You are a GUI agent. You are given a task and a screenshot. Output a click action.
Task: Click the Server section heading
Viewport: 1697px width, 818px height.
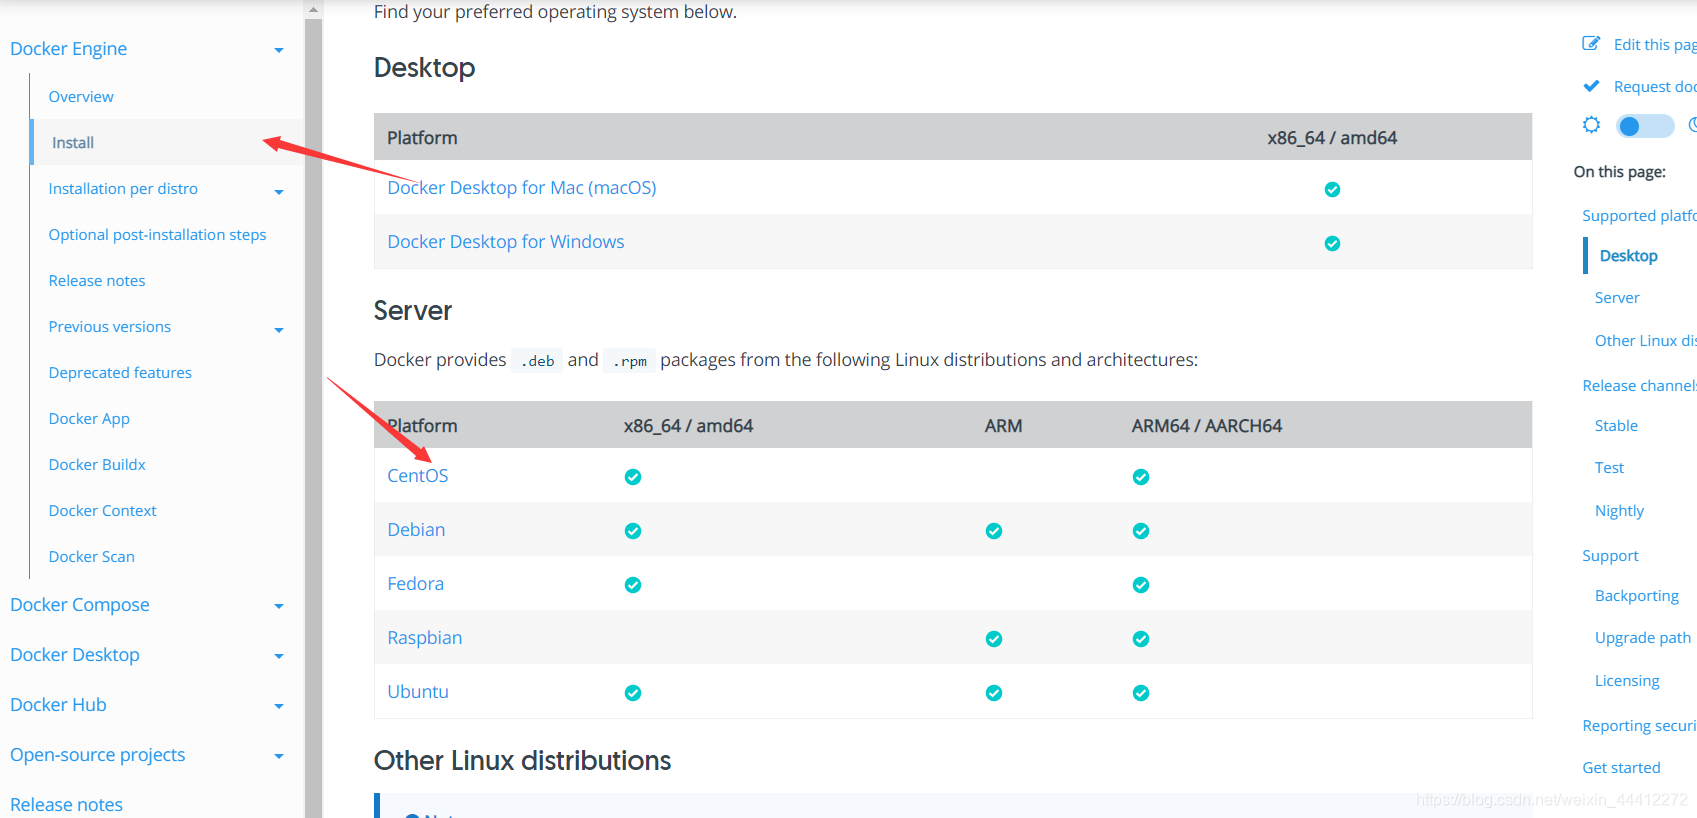[x=413, y=311]
